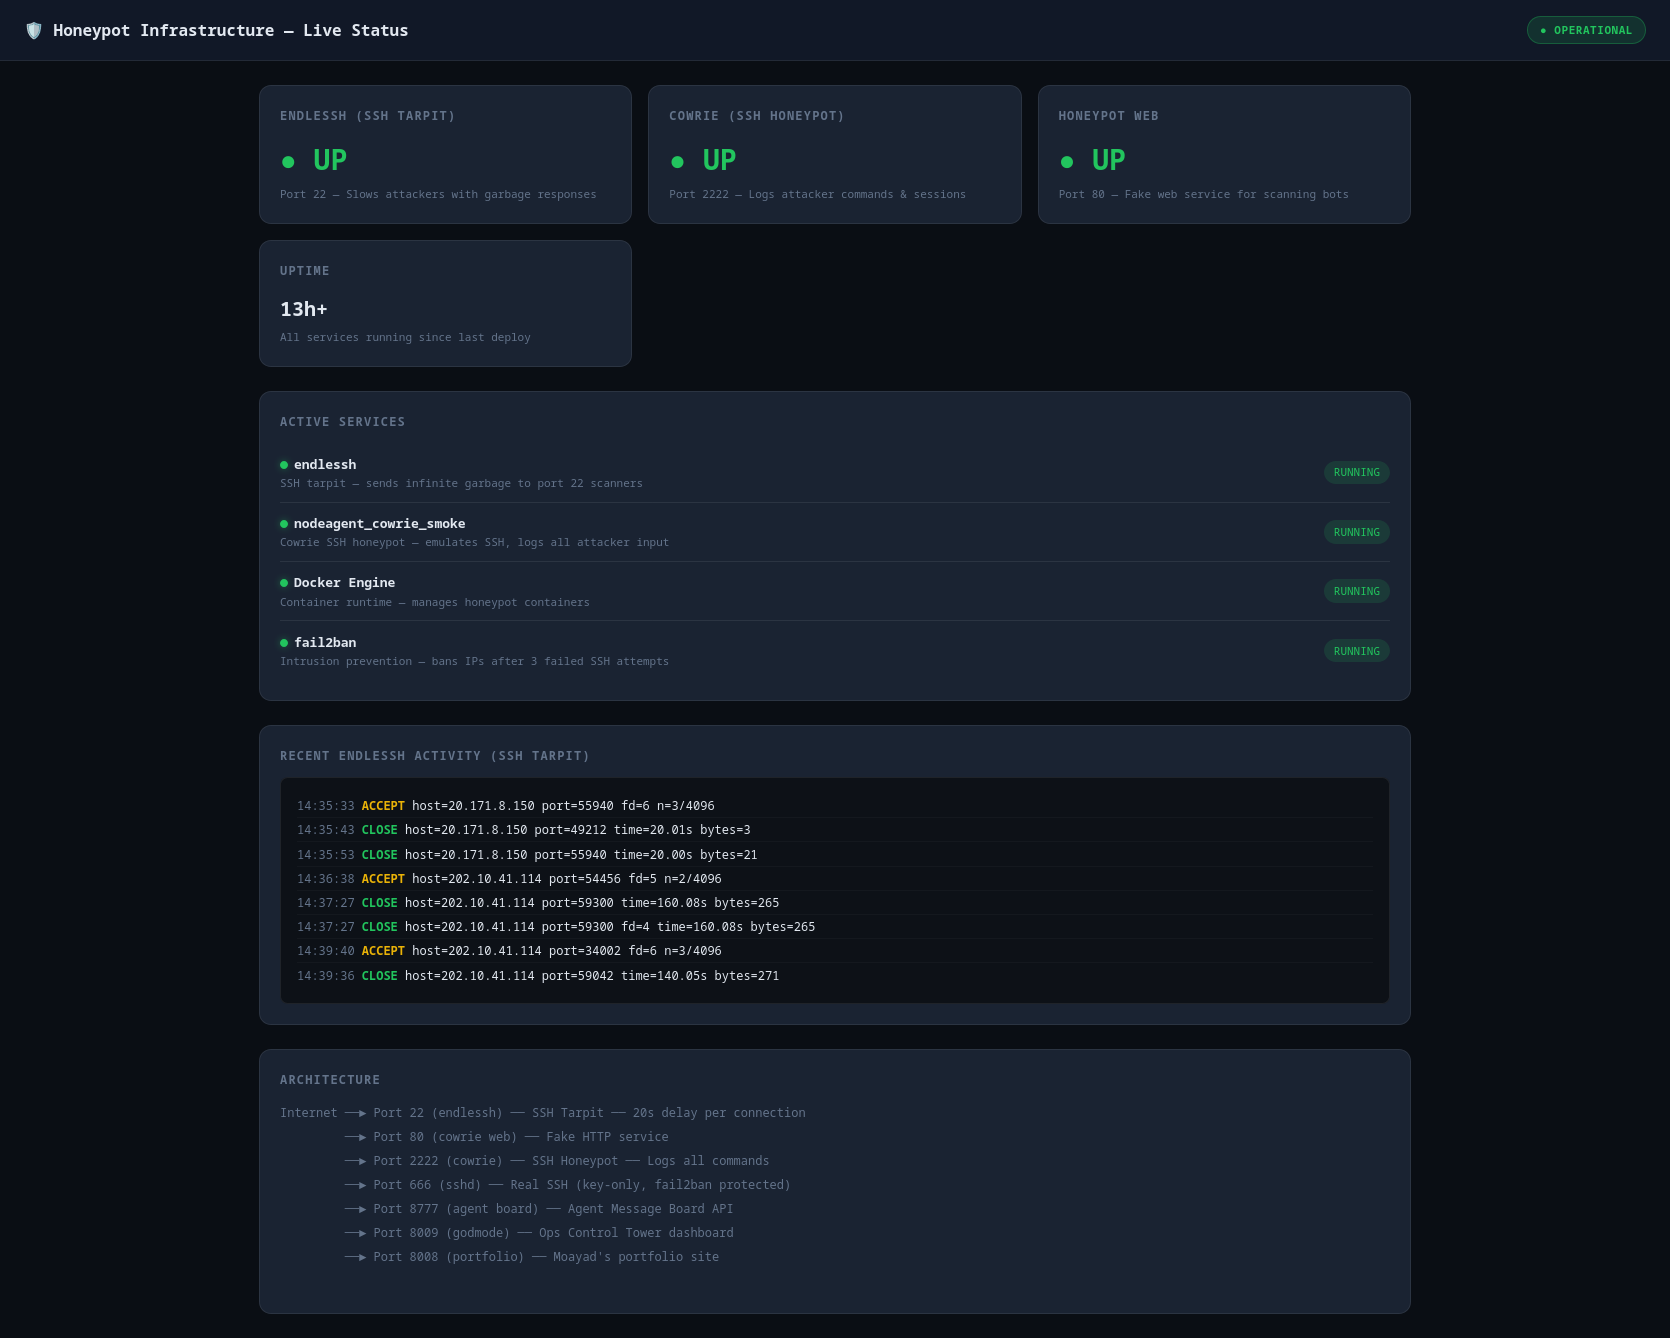Click the OPERATIONAL status badge
Image resolution: width=1670 pixels, height=1338 pixels.
(x=1586, y=30)
